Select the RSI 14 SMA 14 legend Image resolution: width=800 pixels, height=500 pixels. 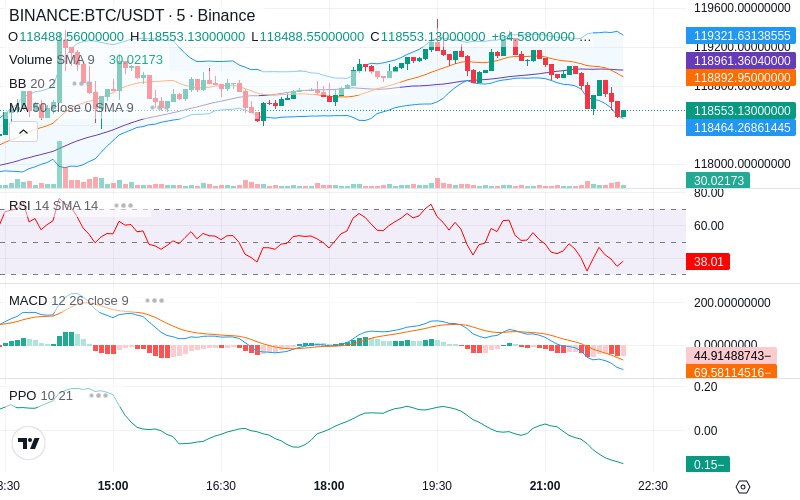coord(53,206)
